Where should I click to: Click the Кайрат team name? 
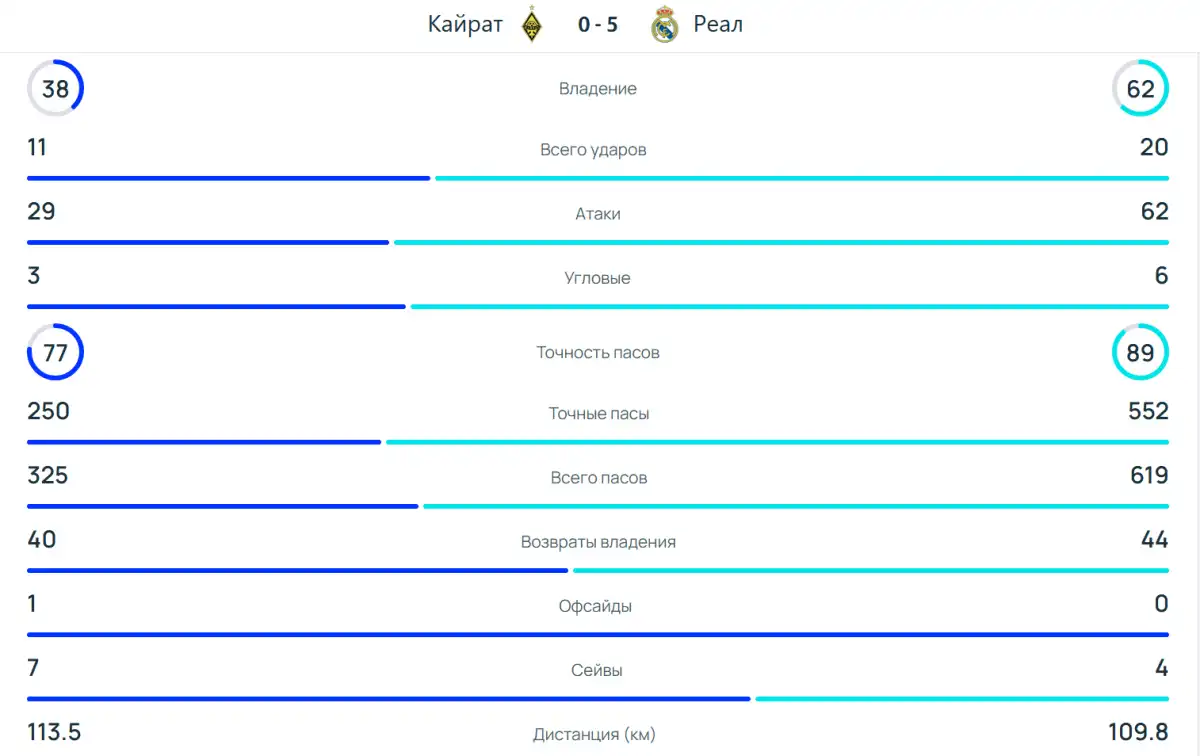(465, 25)
